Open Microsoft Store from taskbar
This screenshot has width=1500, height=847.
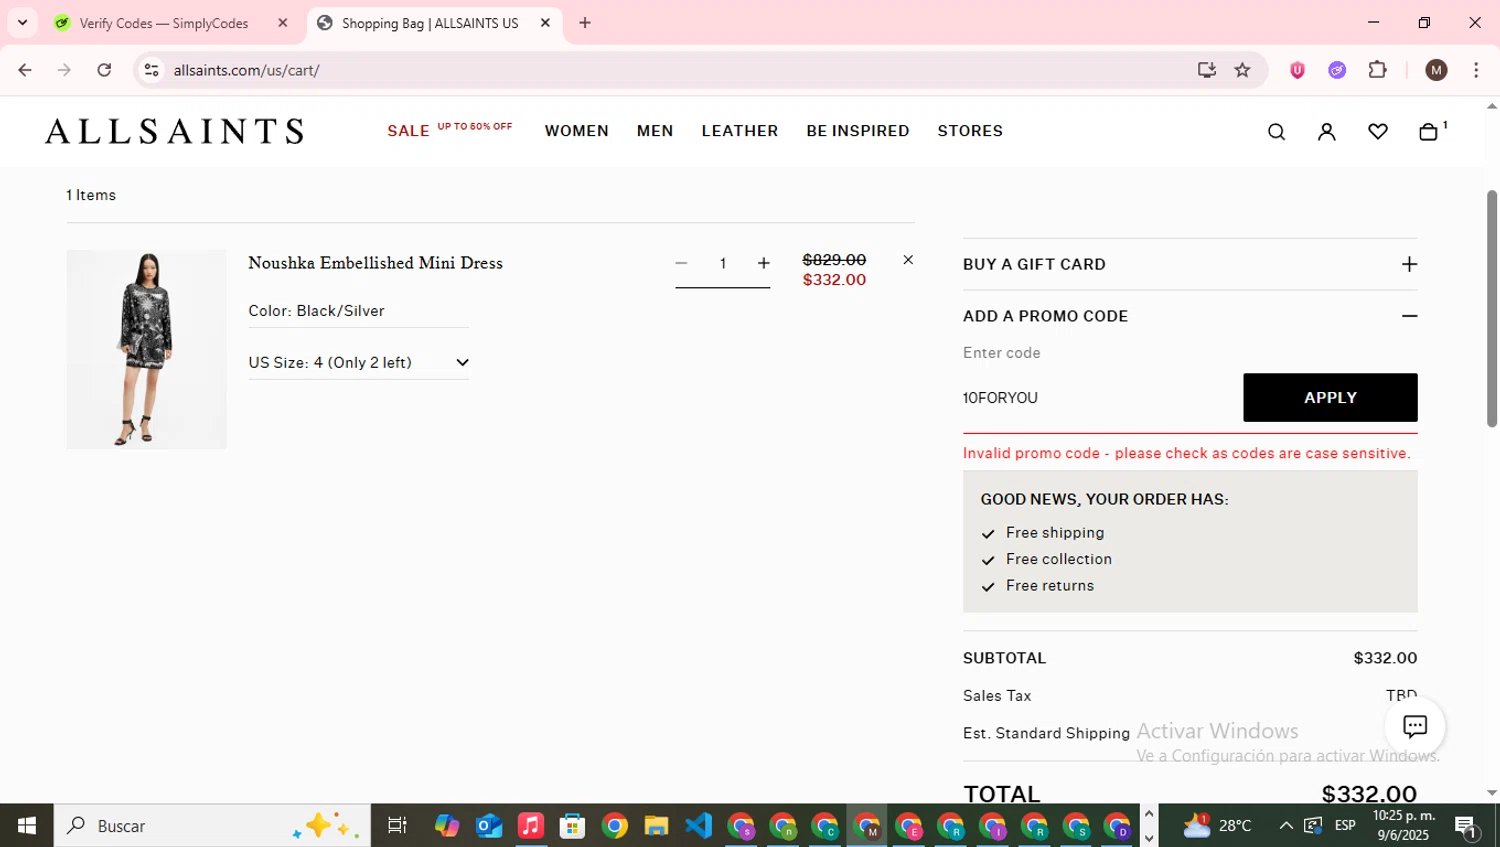pyautogui.click(x=572, y=825)
